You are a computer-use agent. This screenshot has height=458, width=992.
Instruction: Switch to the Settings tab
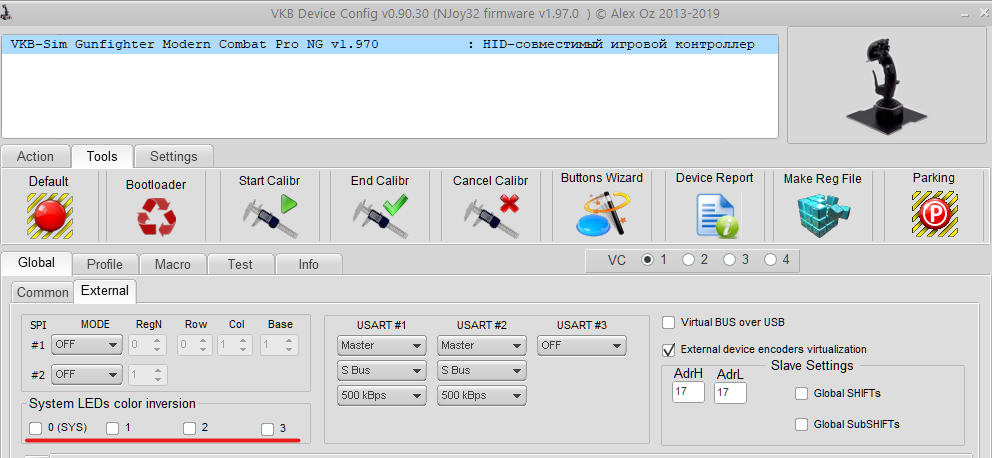click(173, 156)
